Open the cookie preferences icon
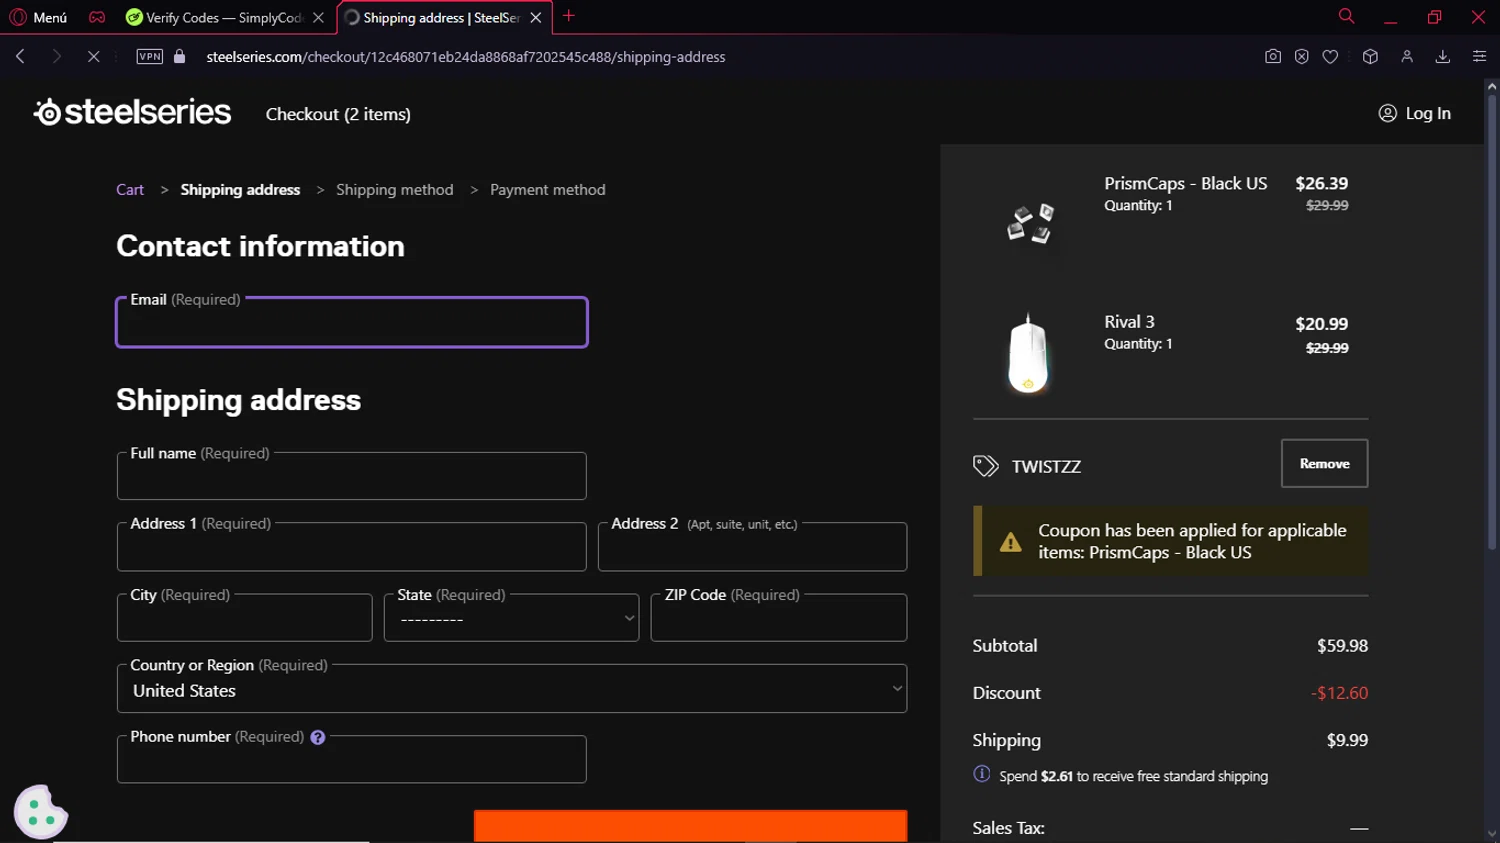This screenshot has width=1500, height=843. point(41,811)
